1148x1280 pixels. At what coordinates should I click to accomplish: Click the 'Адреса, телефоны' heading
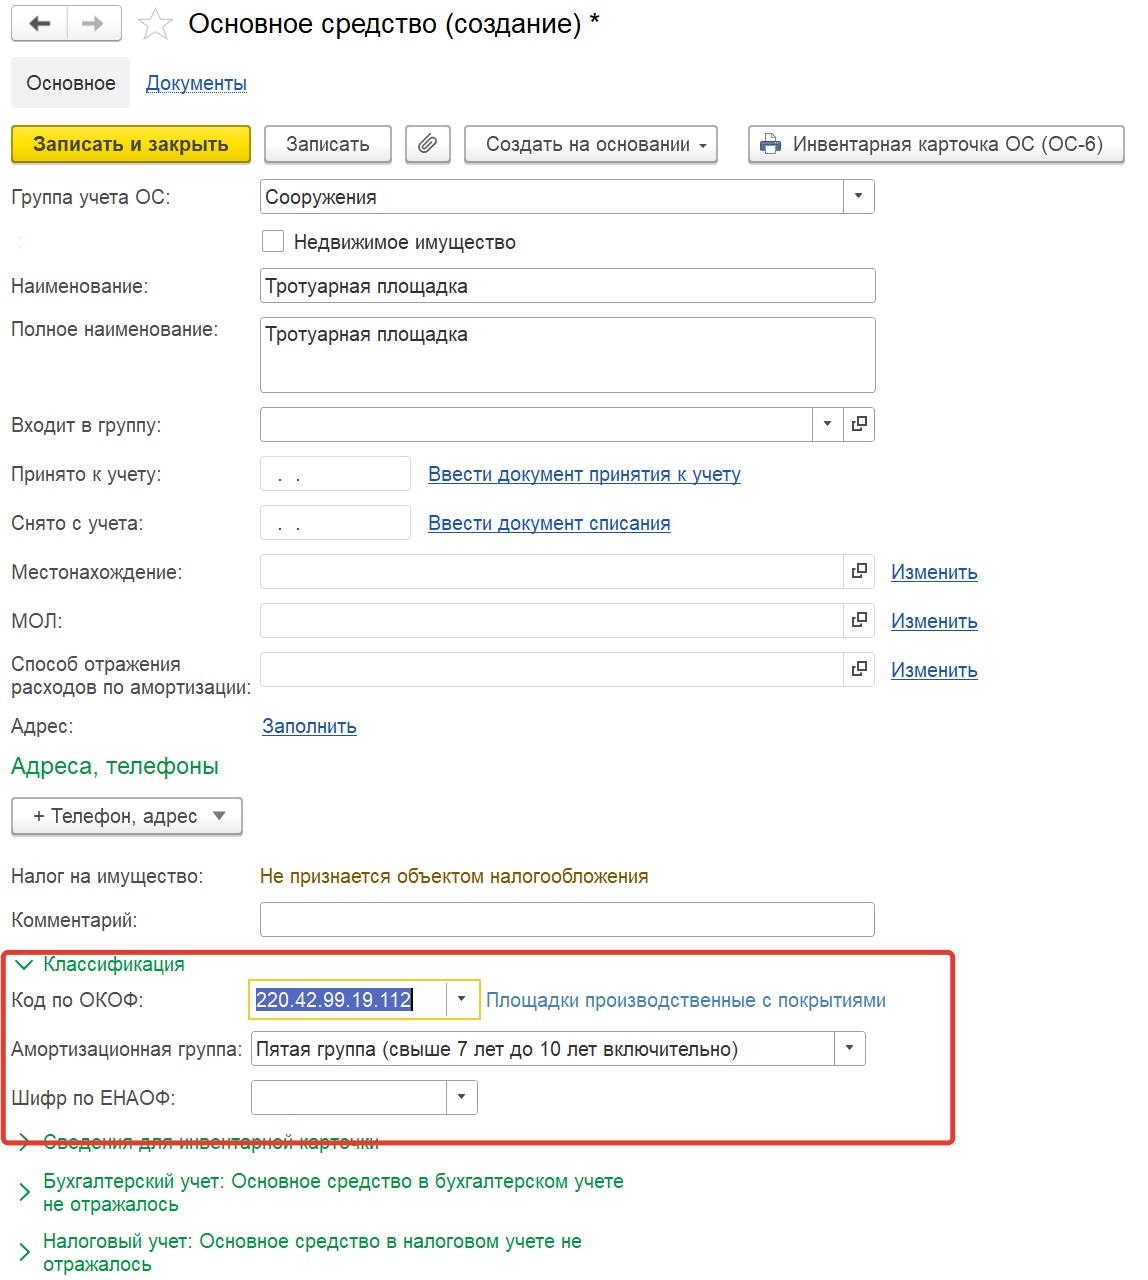tap(115, 766)
